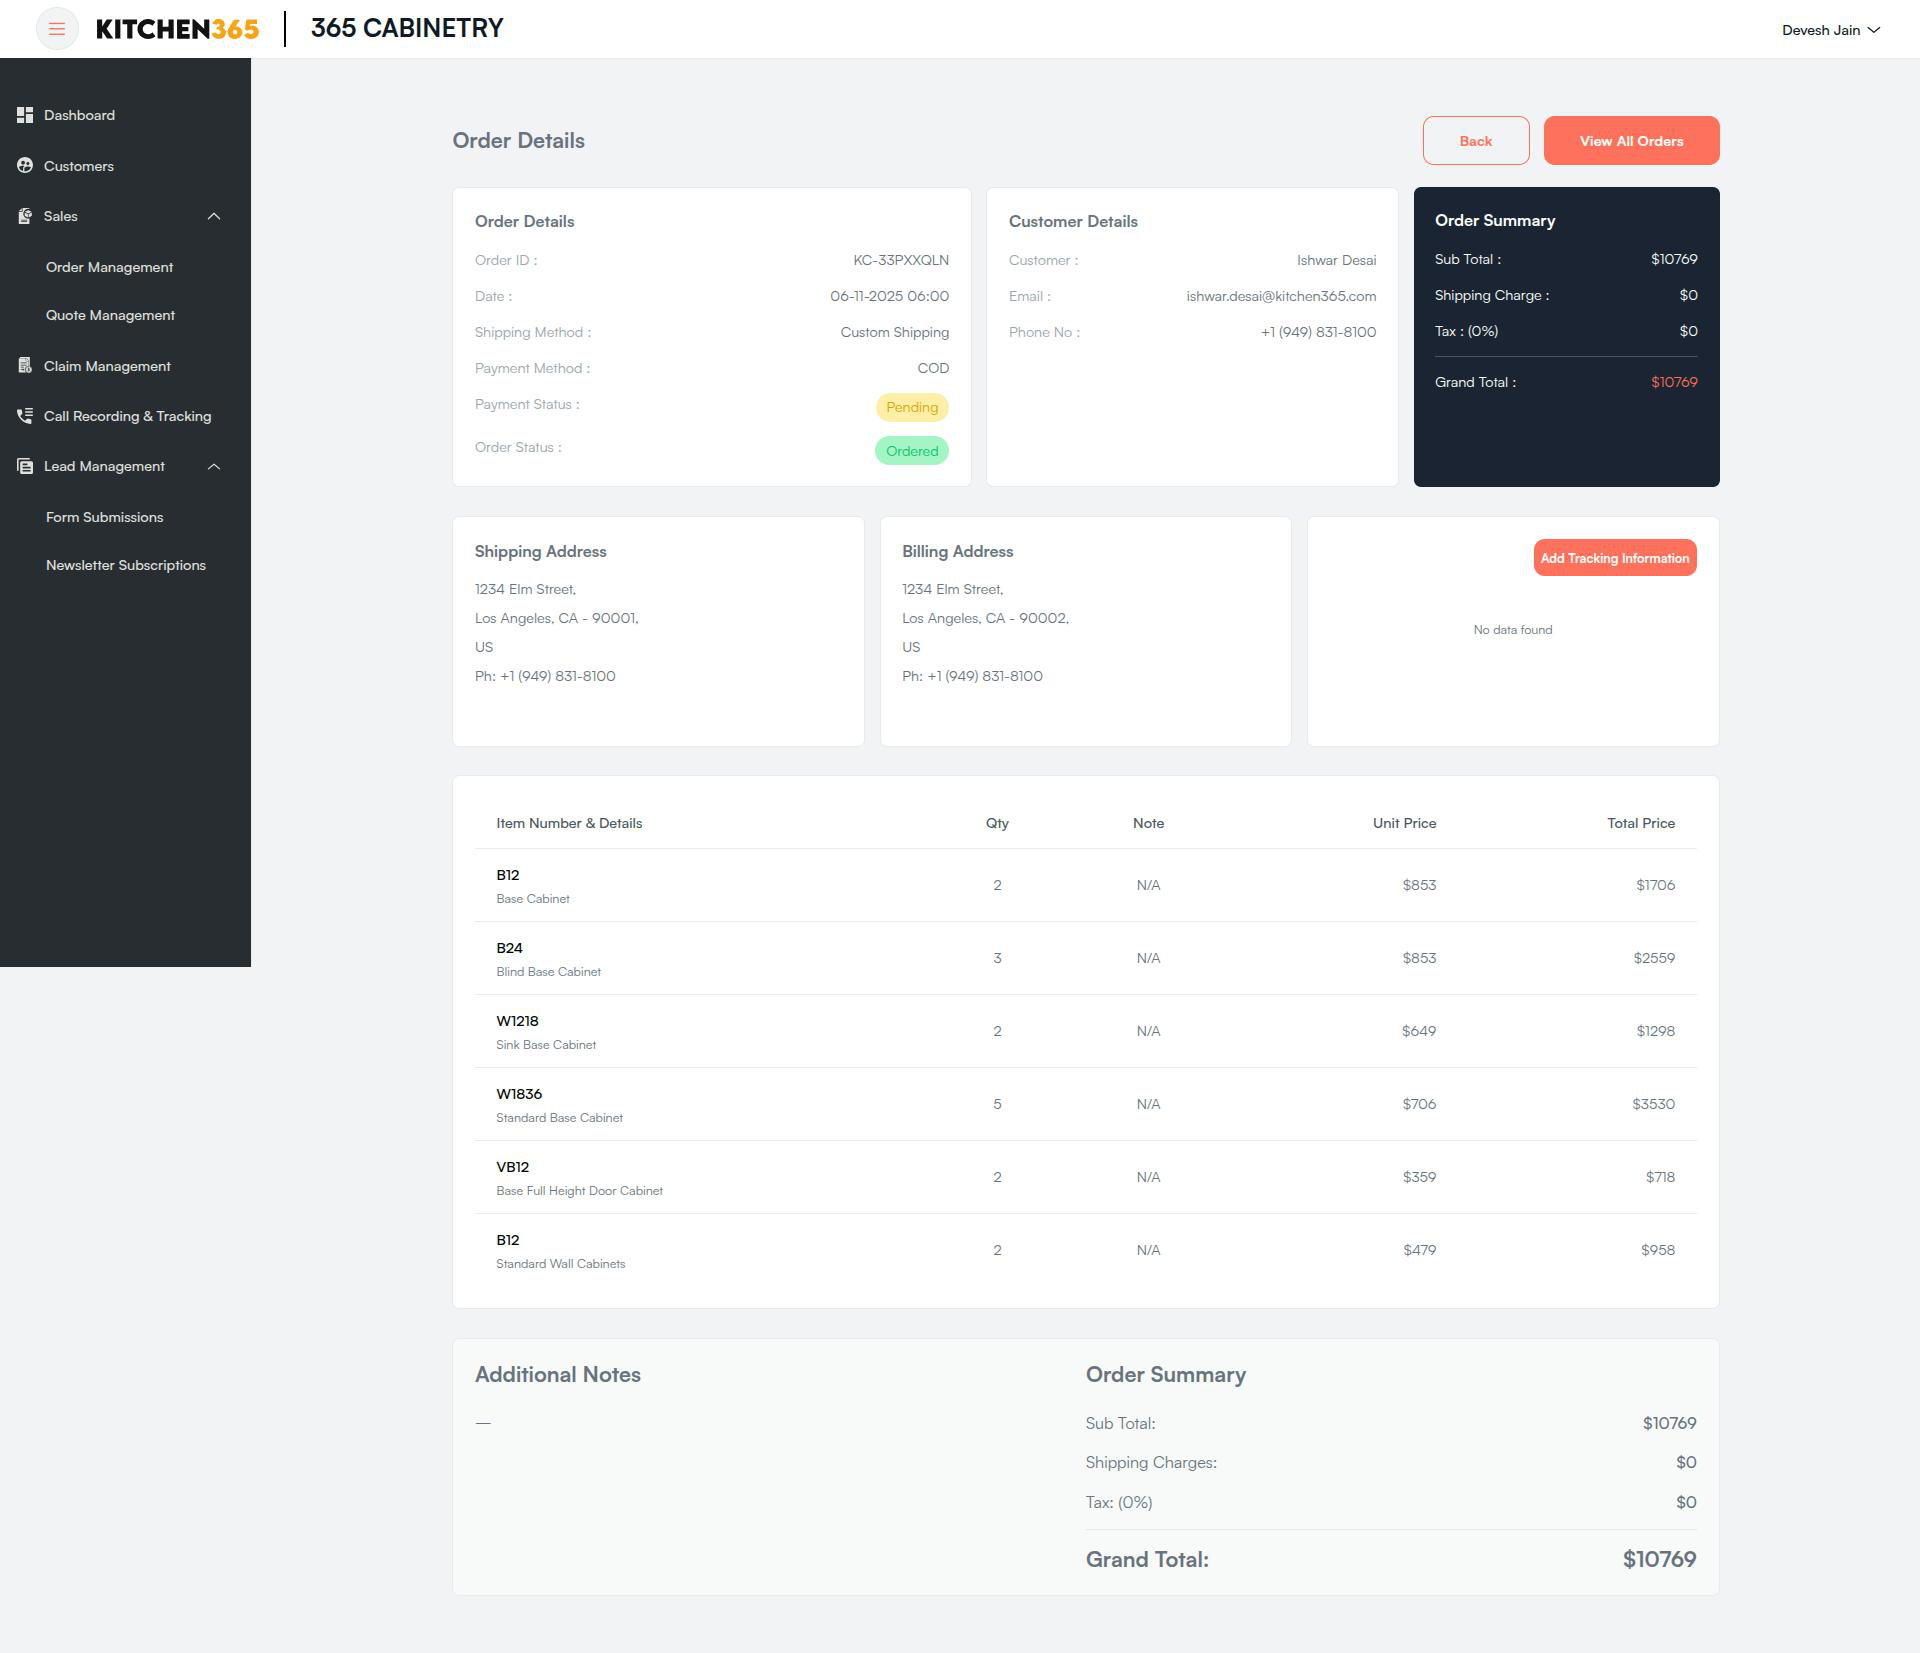1920x1653 pixels.
Task: Click the No data found text
Action: [x=1513, y=630]
